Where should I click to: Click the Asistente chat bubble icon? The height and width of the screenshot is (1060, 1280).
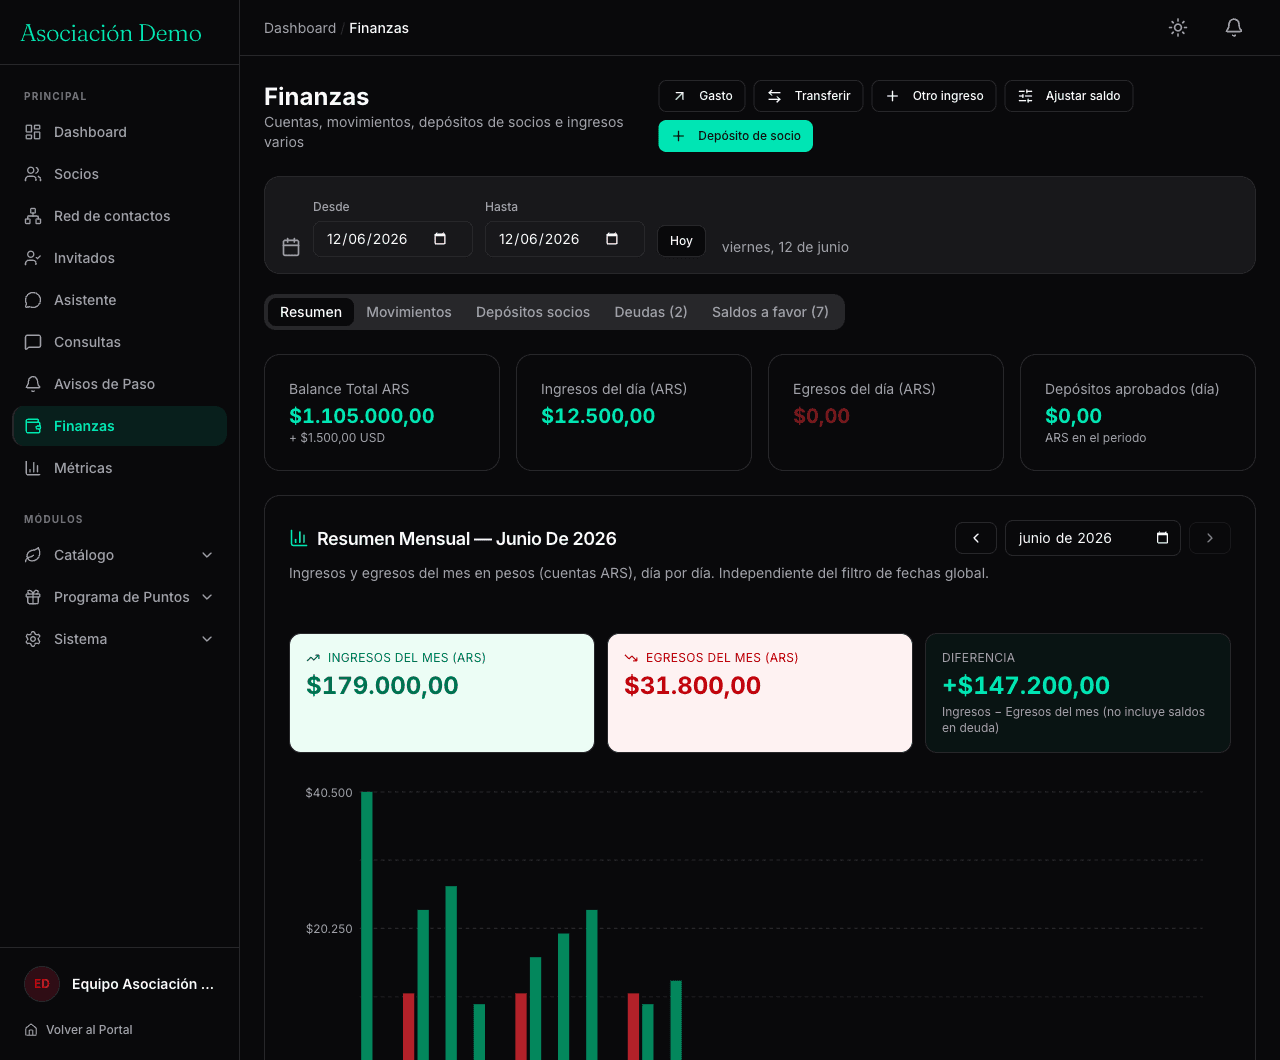[x=33, y=300]
